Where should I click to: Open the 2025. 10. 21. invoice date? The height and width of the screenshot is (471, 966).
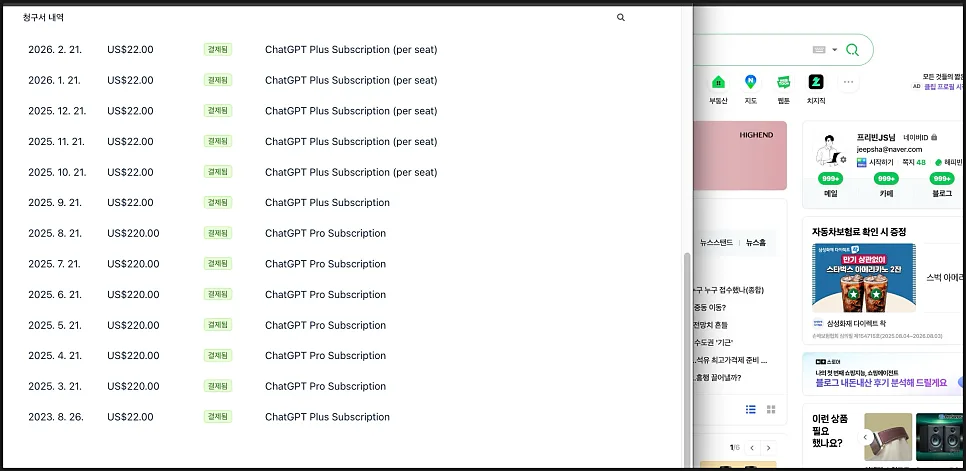(x=57, y=172)
